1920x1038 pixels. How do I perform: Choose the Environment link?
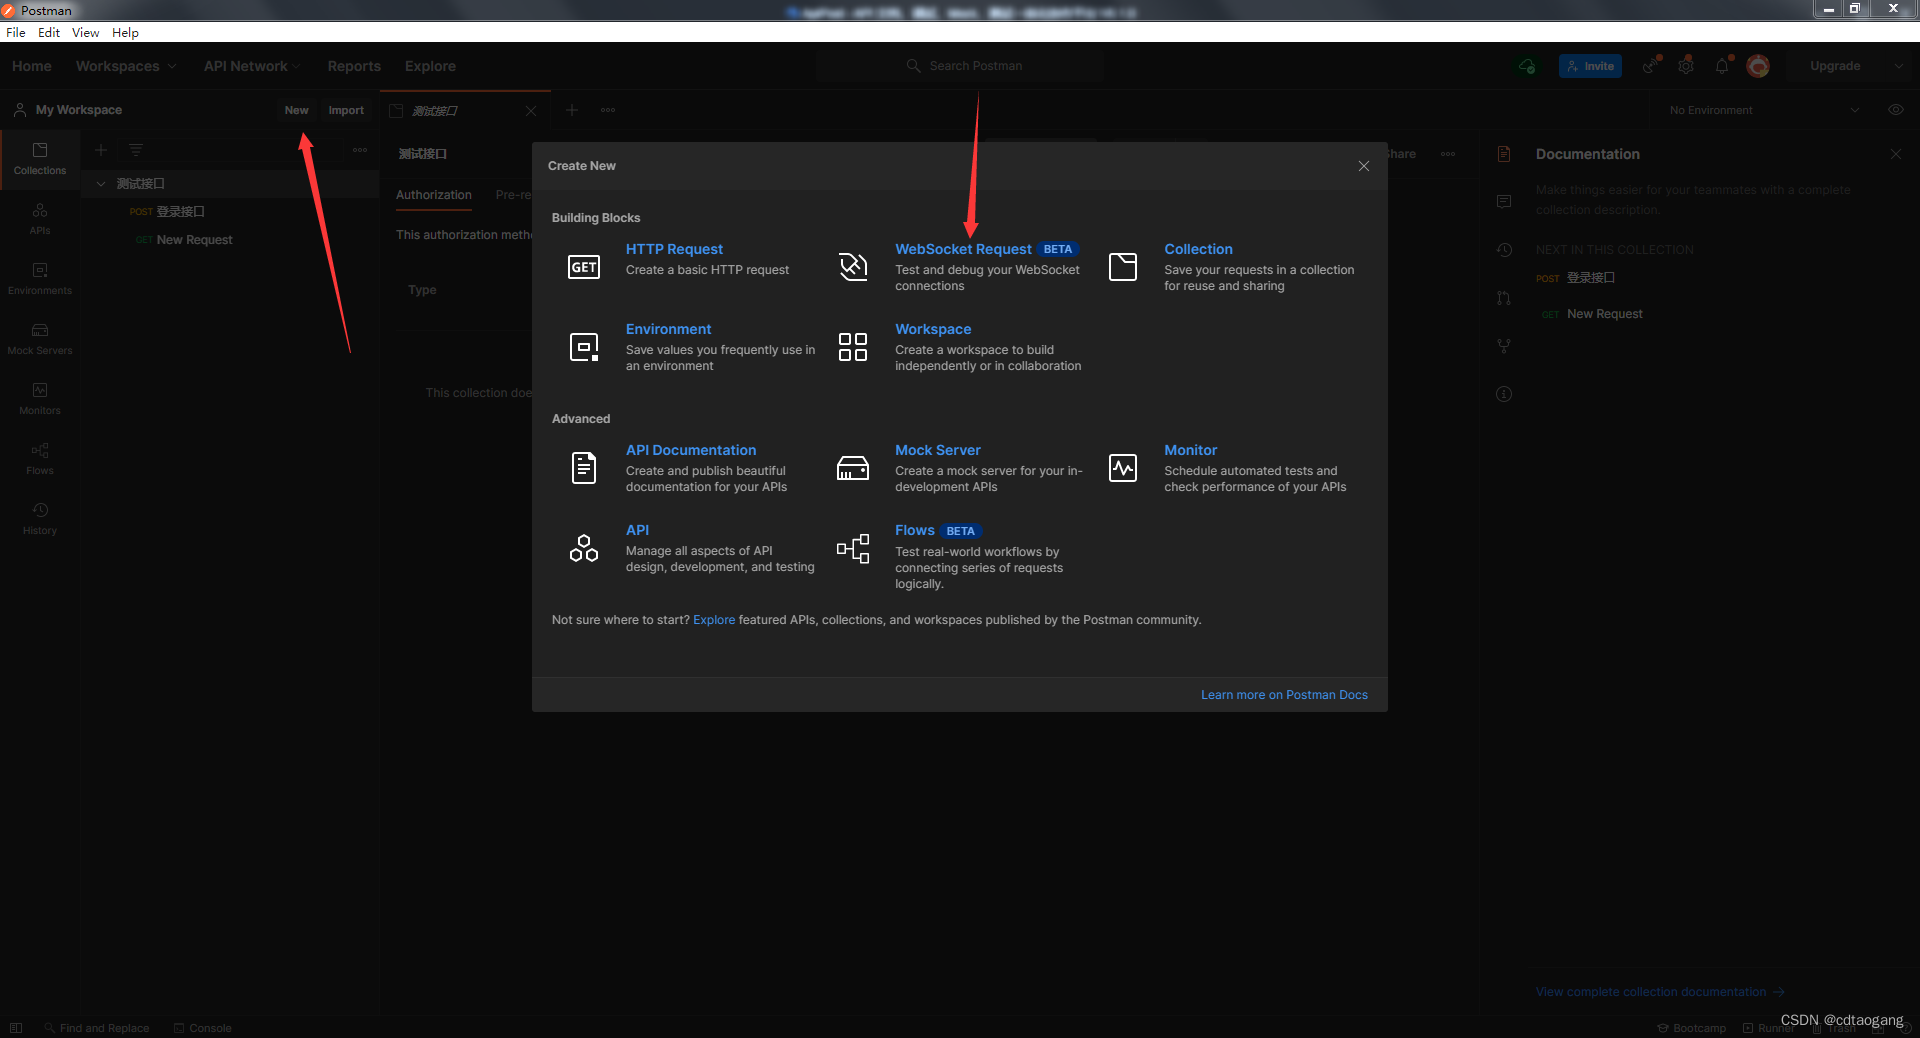668,329
